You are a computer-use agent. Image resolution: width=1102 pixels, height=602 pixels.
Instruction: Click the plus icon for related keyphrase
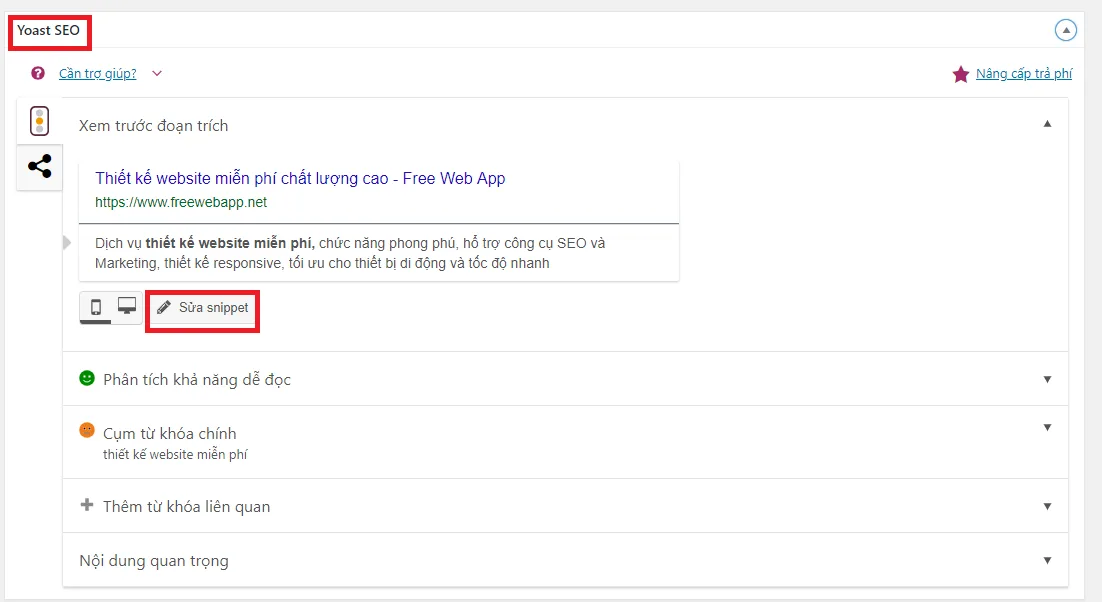point(86,504)
